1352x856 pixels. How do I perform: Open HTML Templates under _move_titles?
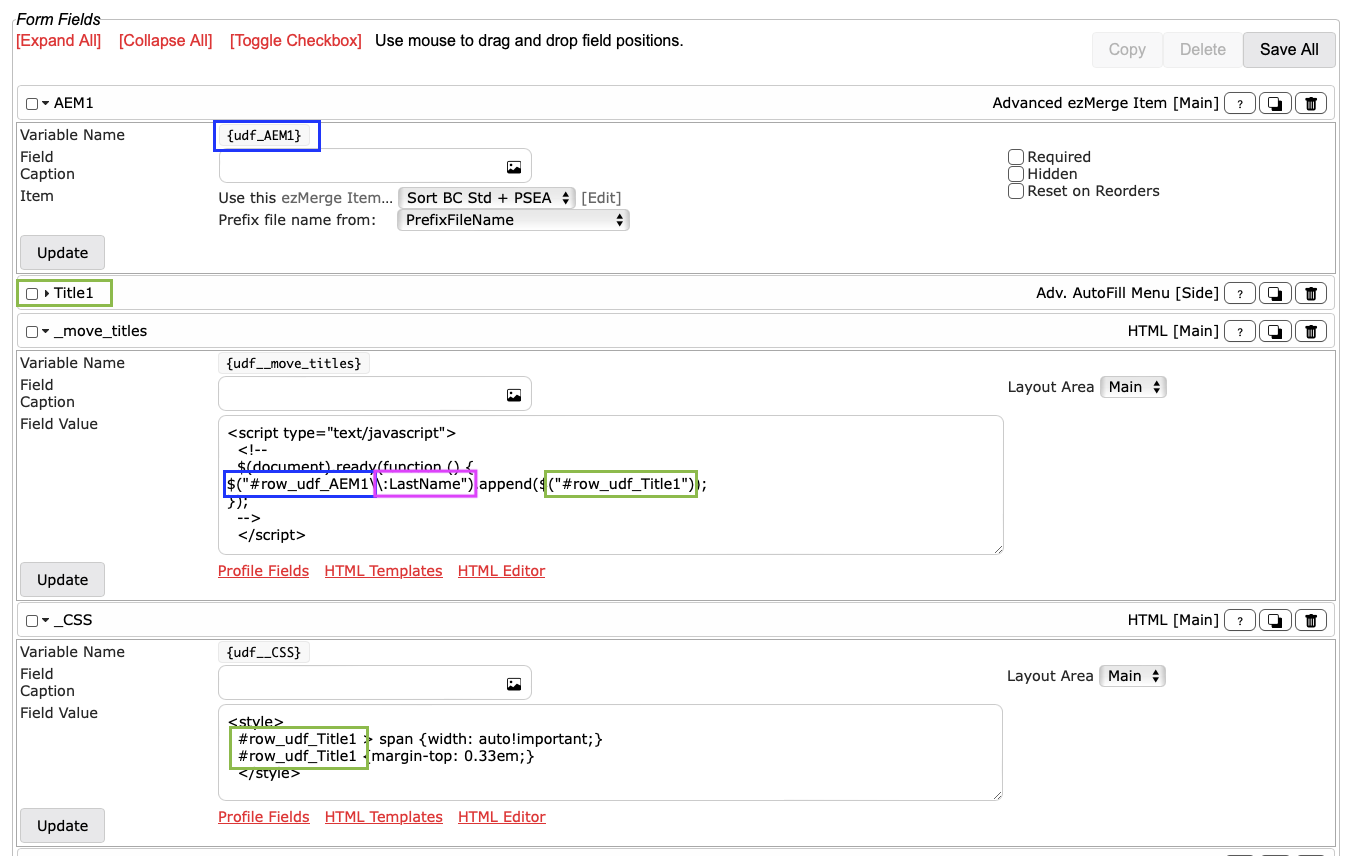[384, 571]
